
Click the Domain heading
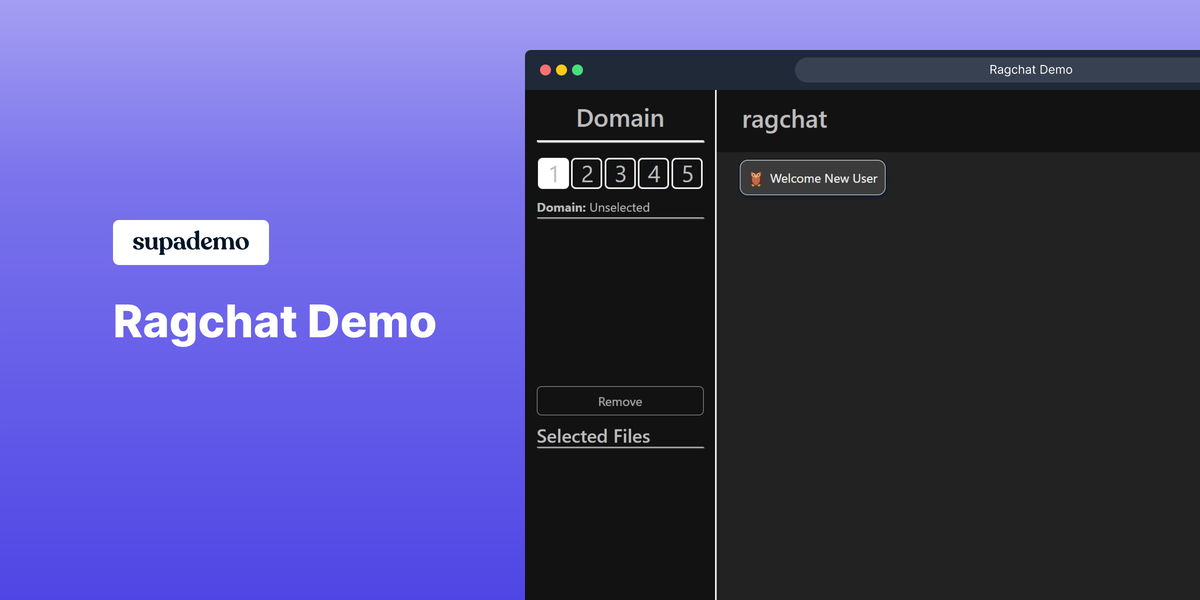[x=620, y=118]
